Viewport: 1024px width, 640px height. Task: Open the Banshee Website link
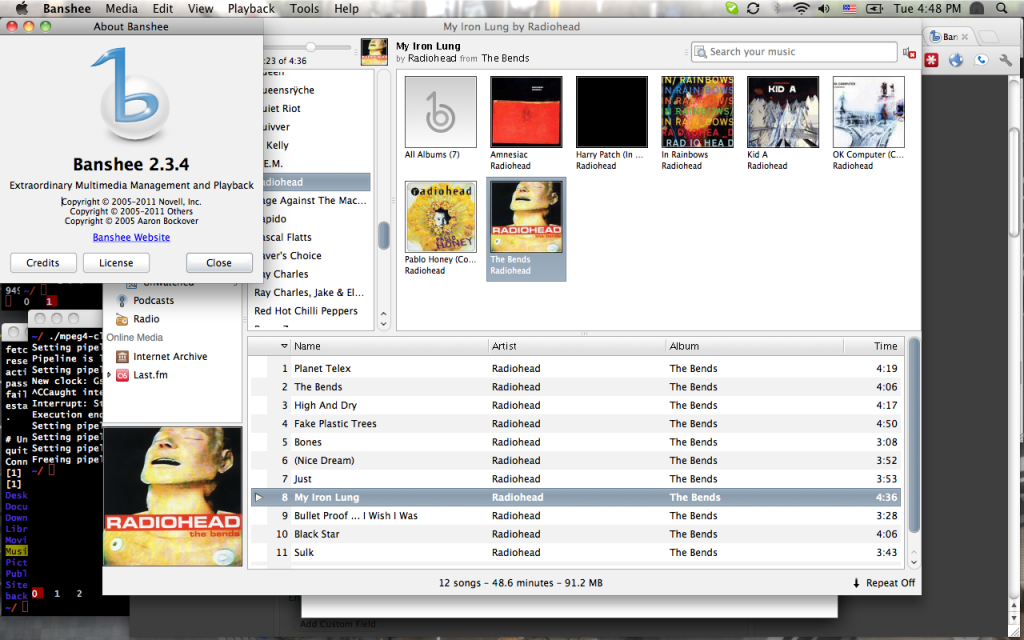131,237
